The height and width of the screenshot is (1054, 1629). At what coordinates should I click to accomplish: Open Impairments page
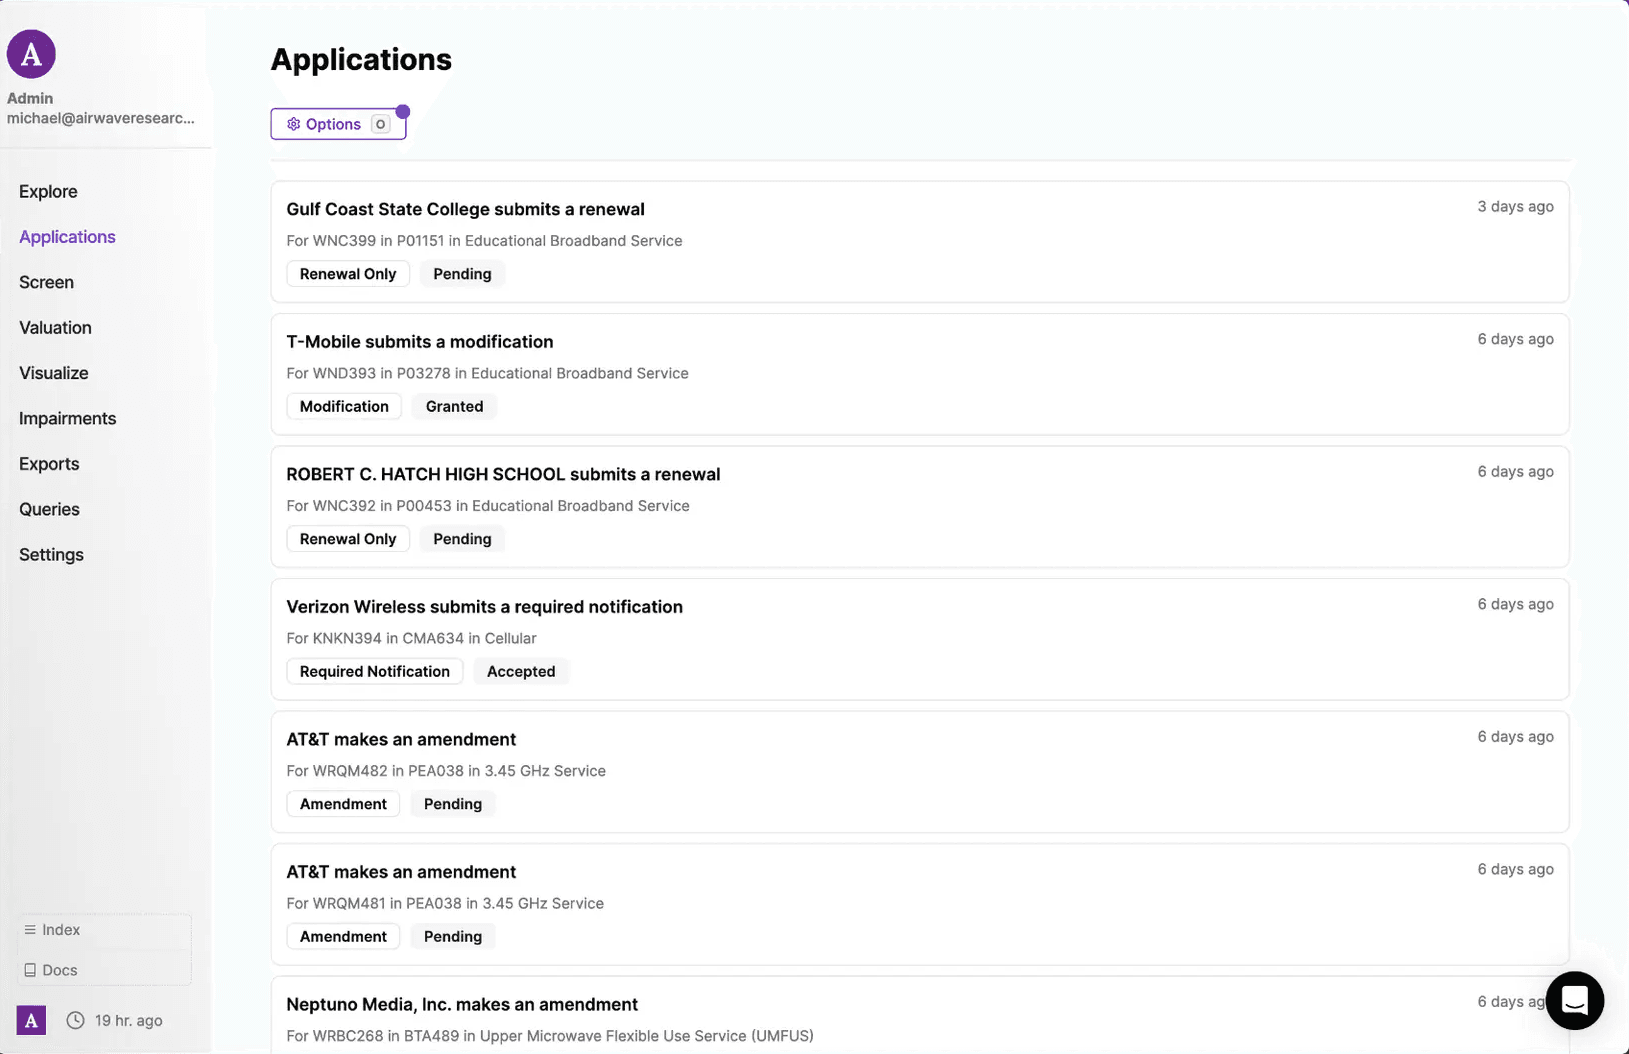[x=67, y=418]
